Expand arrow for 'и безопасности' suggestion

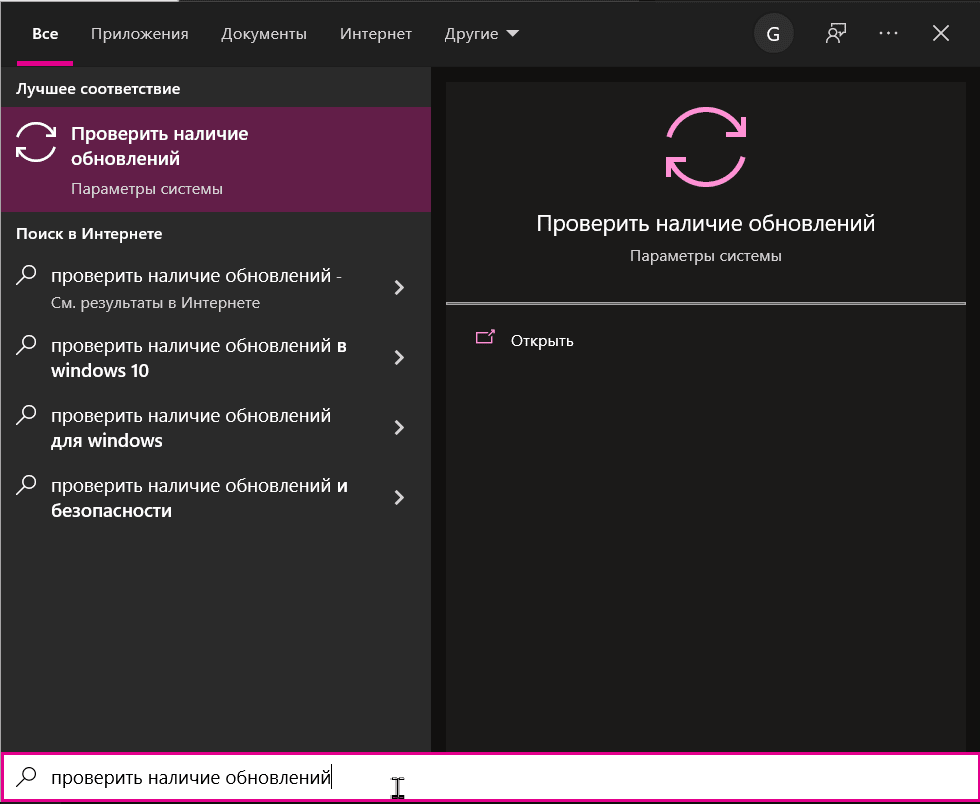coord(399,498)
